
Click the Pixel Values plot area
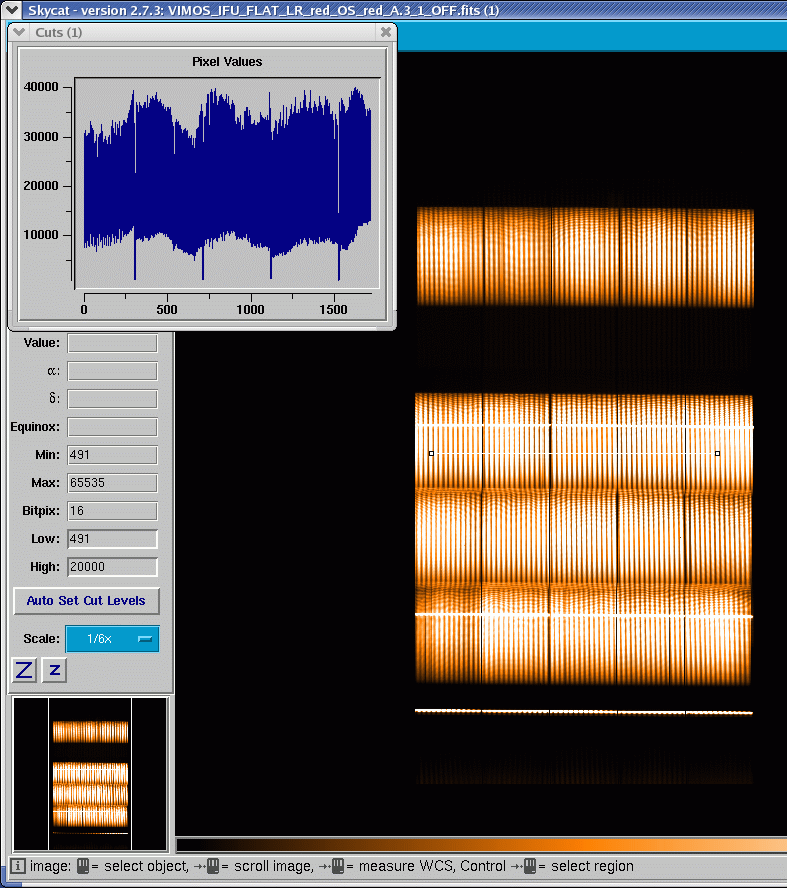pyautogui.click(x=227, y=183)
